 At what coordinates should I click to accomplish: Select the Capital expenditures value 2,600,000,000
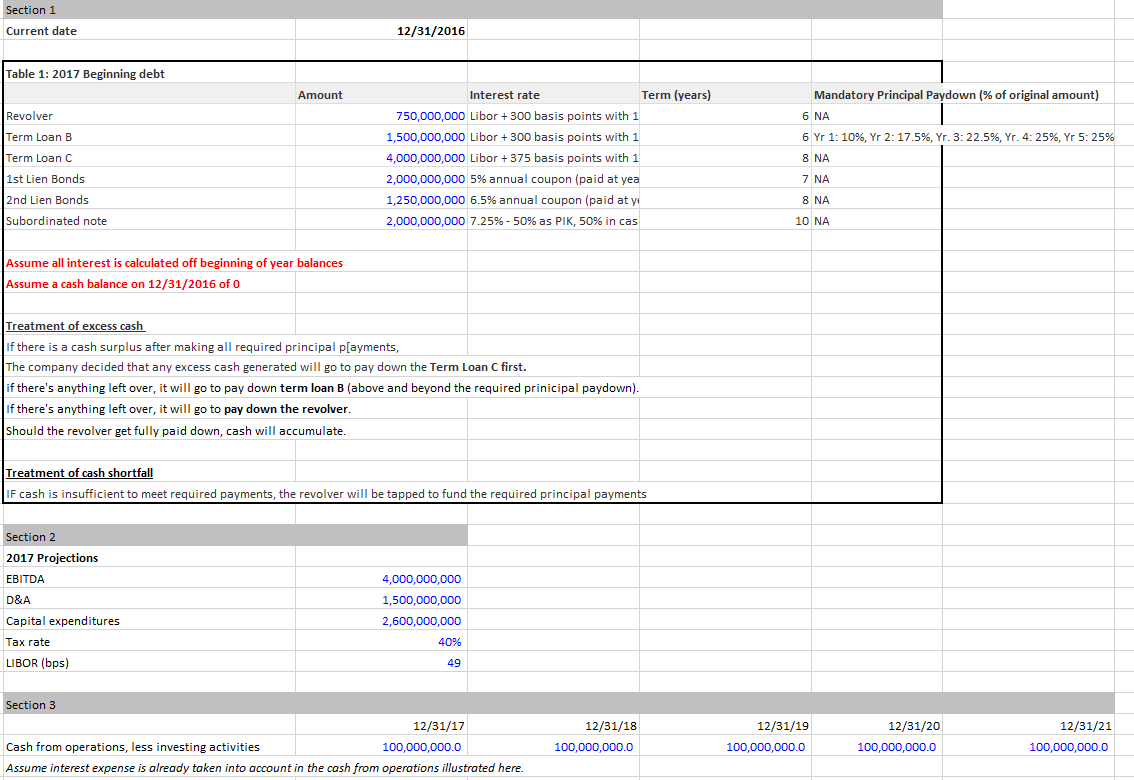(422, 620)
